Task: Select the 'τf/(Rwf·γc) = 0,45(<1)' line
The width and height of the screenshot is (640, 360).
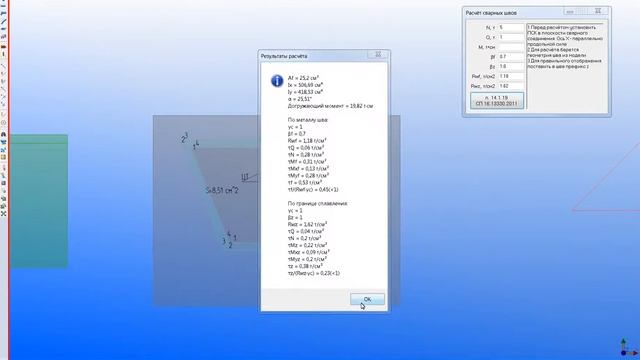Action: [x=313, y=189]
